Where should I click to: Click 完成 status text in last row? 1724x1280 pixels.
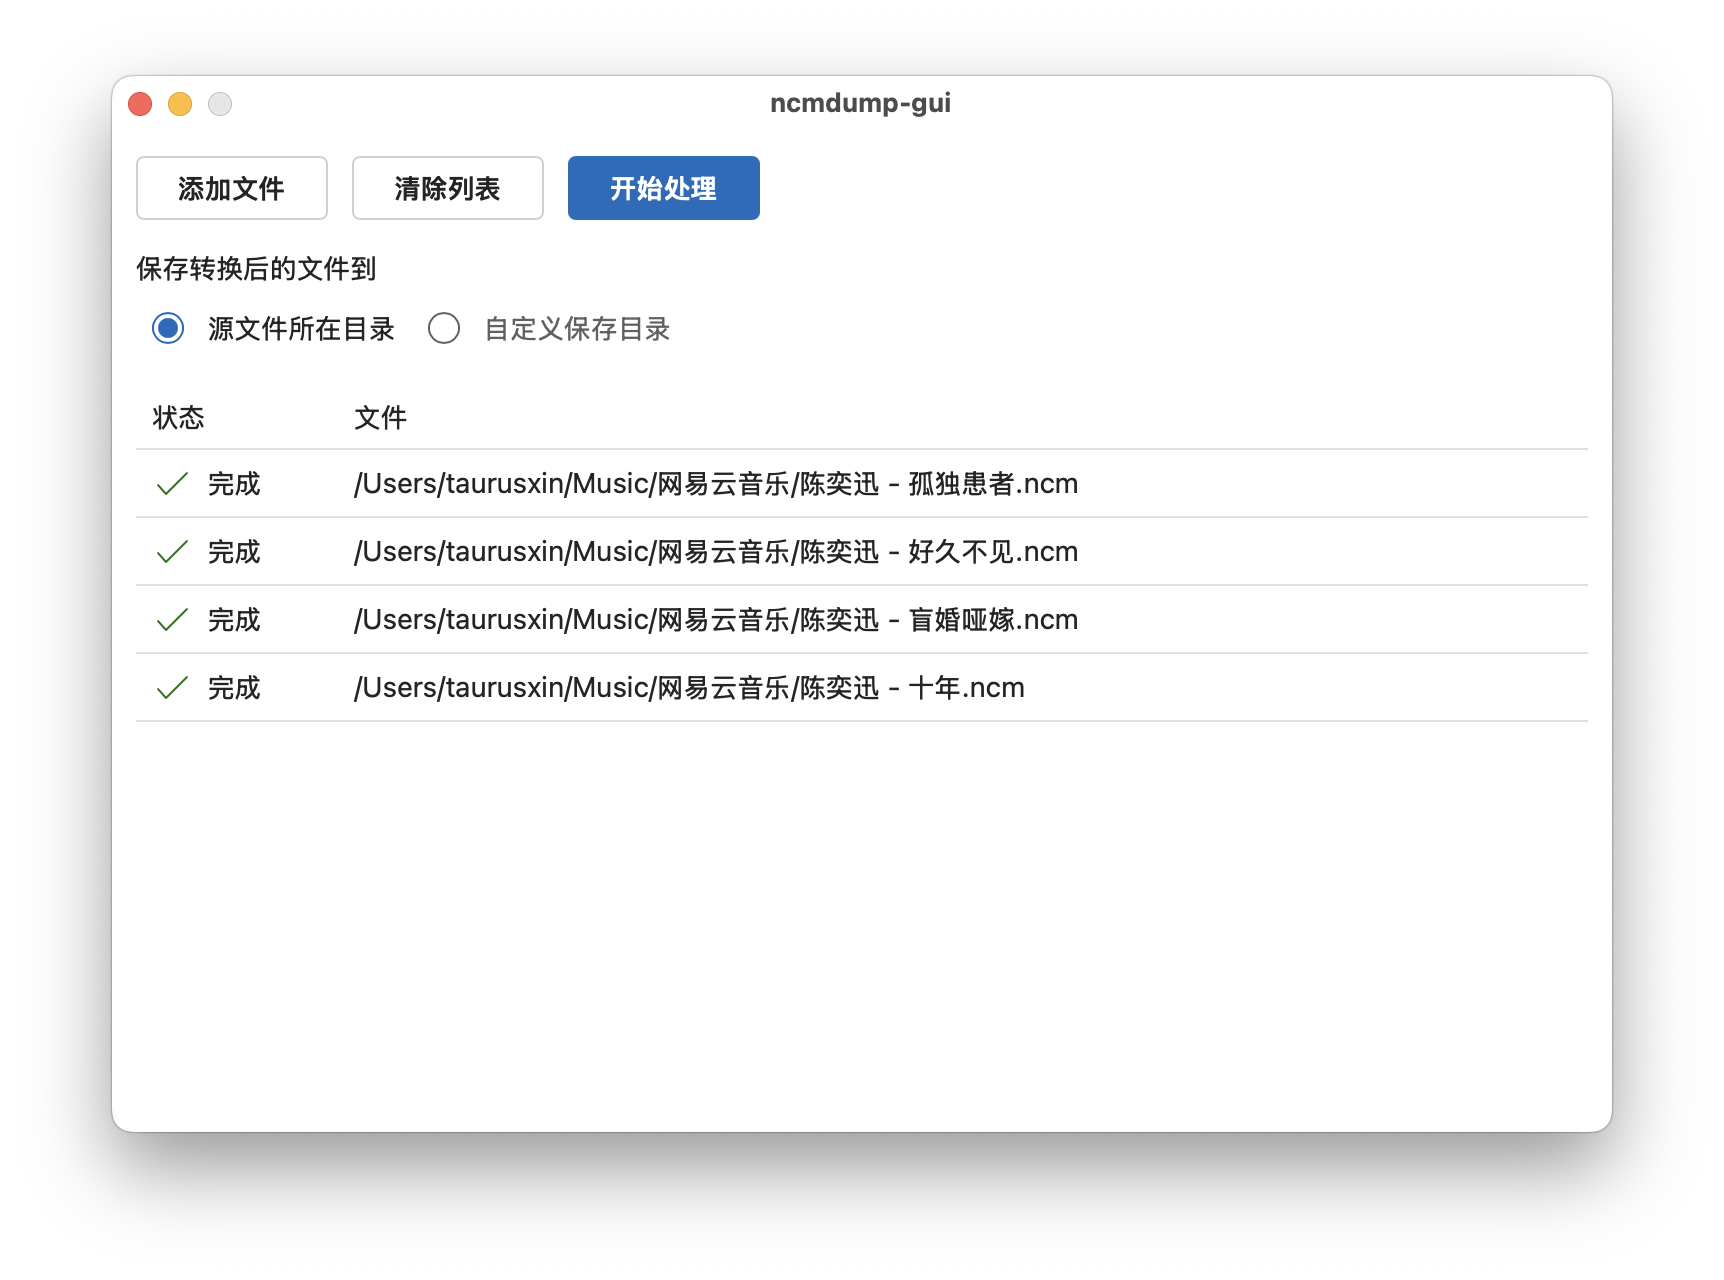(234, 688)
